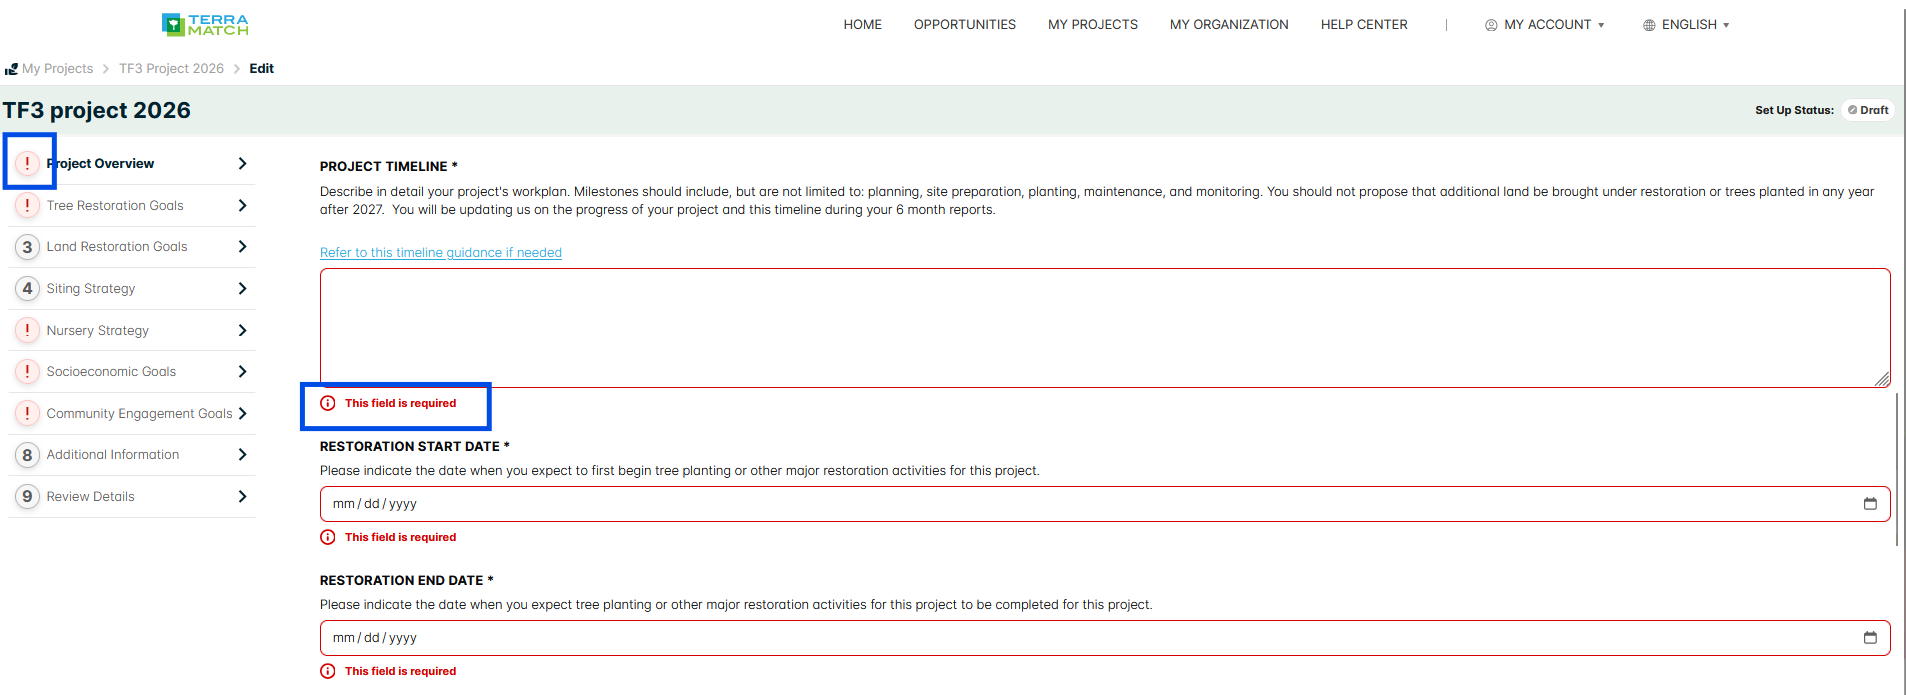Open the Opportunities menu item

[x=965, y=25]
